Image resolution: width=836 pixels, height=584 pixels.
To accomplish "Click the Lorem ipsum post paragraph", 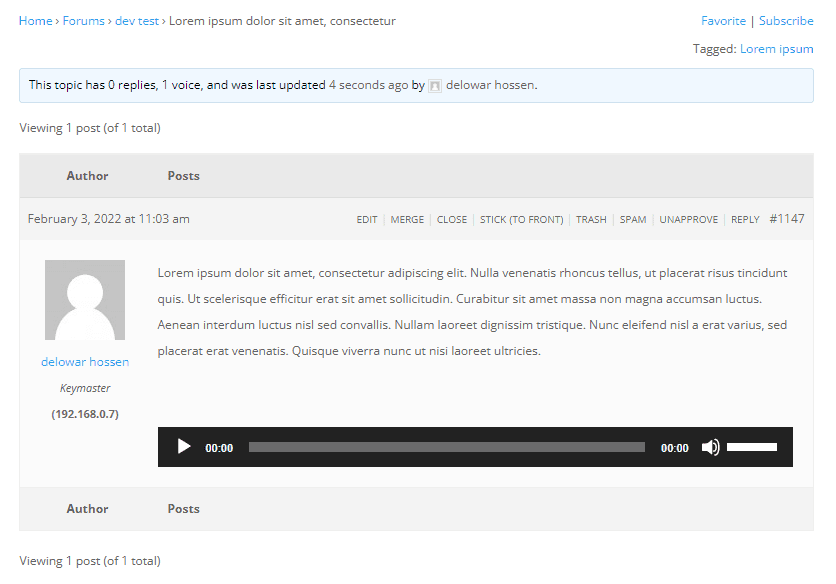I will pos(472,312).
